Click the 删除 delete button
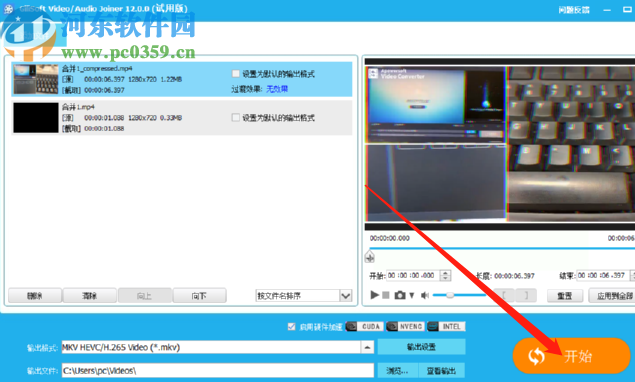The height and width of the screenshot is (382, 635). coord(35,296)
